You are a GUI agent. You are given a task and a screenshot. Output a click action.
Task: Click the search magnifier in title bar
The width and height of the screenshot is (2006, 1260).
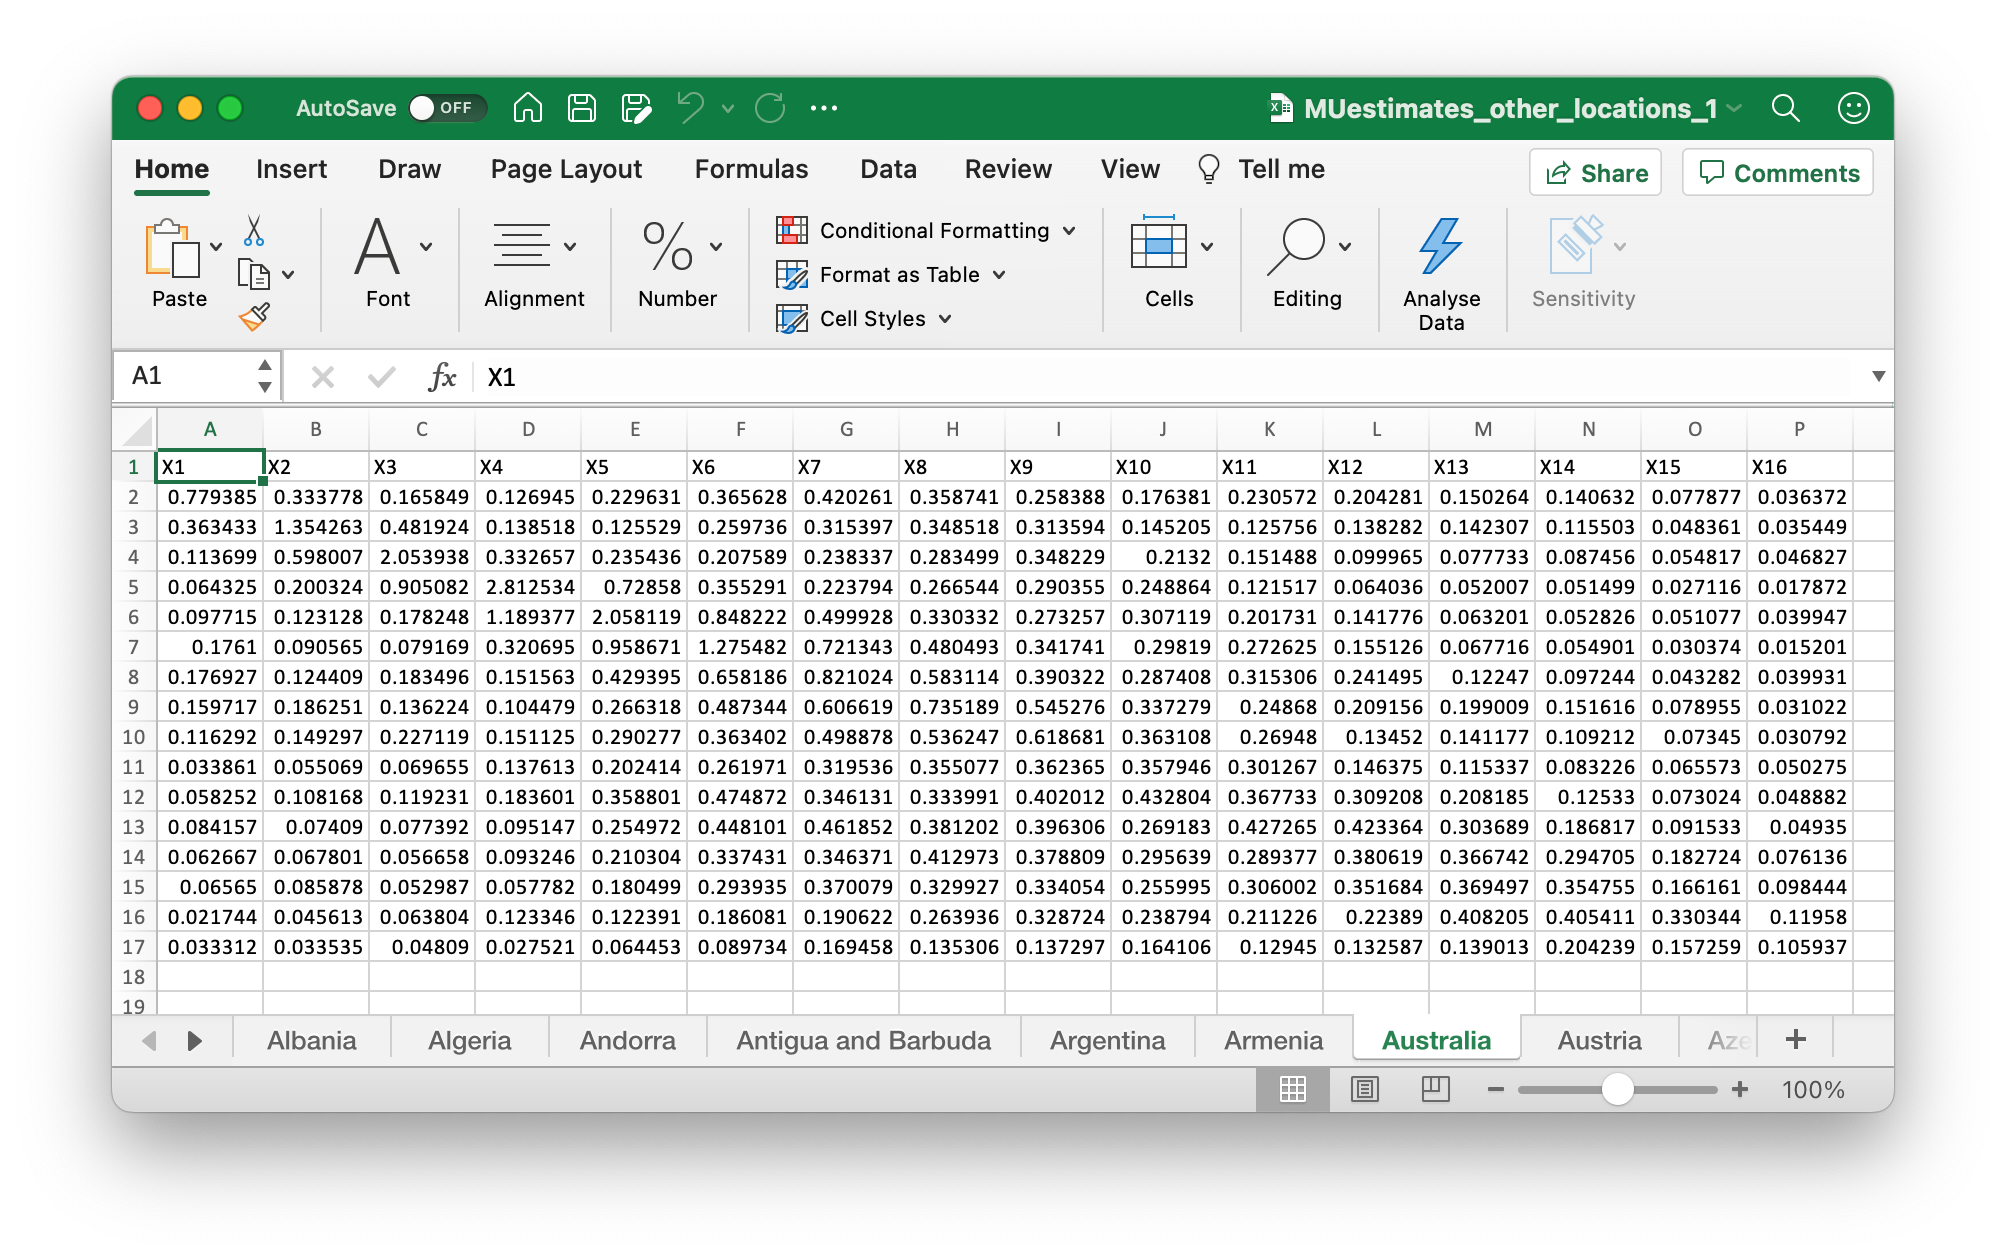(x=1785, y=108)
